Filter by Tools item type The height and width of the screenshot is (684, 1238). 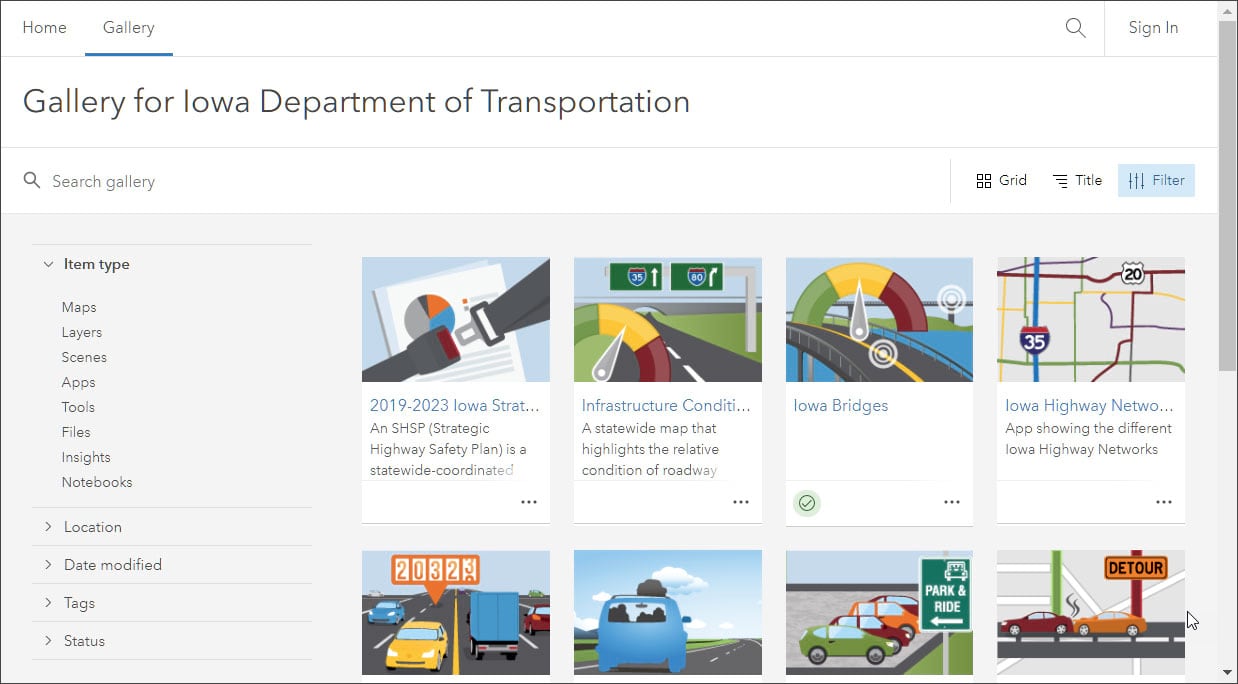[78, 407]
